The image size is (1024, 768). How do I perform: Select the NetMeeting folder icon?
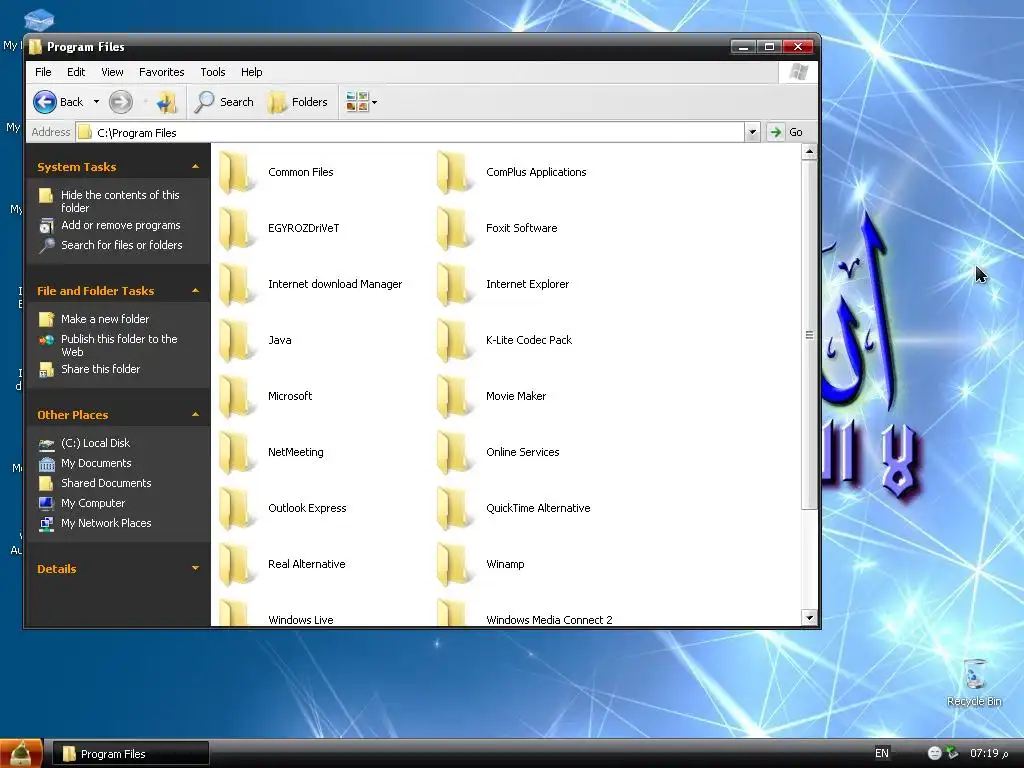point(236,453)
